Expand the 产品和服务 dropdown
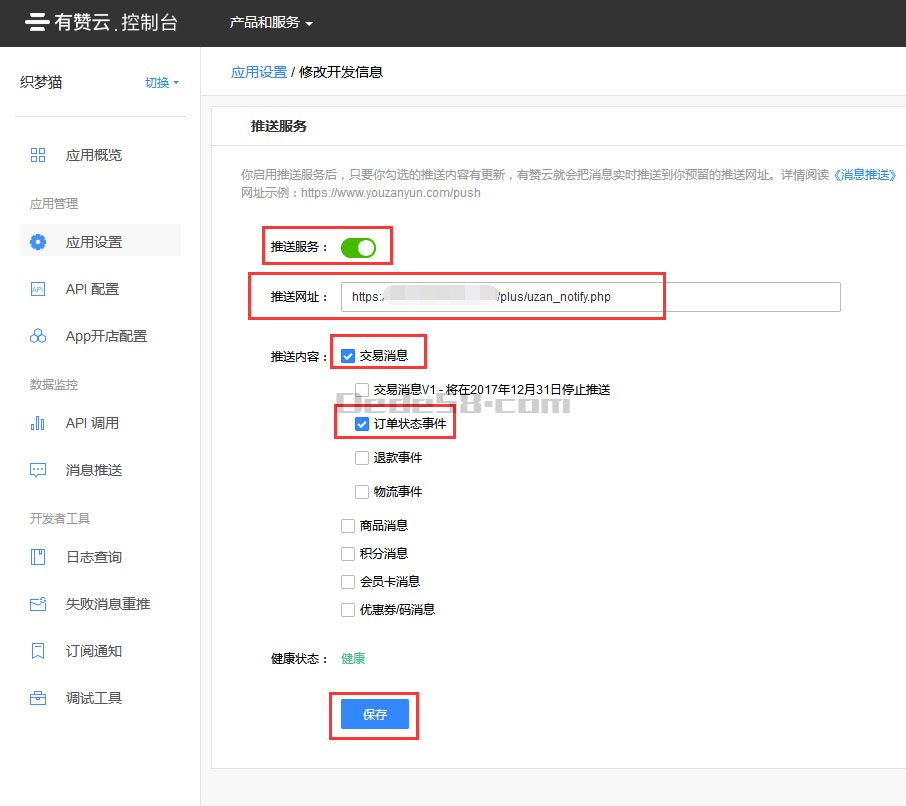The width and height of the screenshot is (906, 806). [271, 22]
